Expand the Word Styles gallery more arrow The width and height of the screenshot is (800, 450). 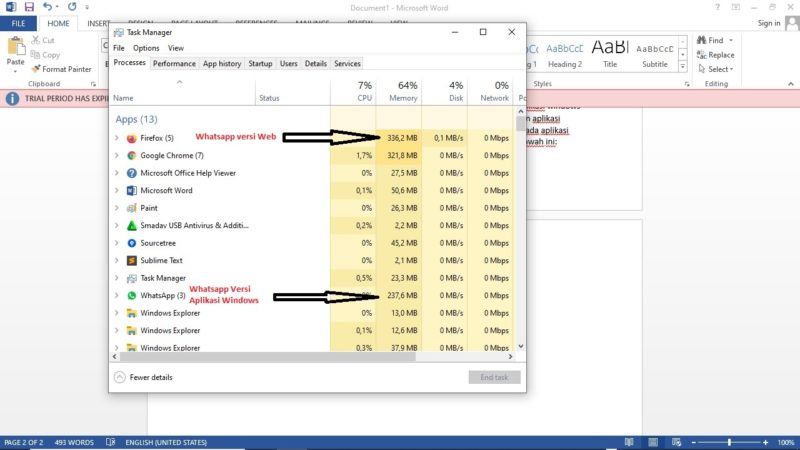[683, 66]
